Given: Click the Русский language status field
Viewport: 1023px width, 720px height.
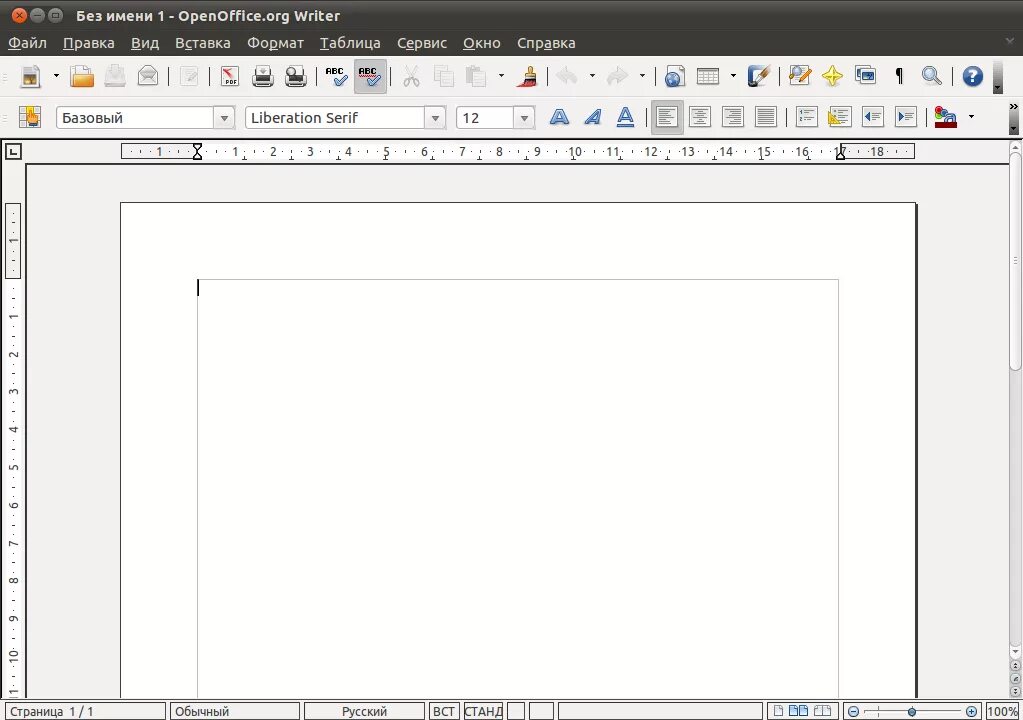Looking at the screenshot, I should point(364,712).
